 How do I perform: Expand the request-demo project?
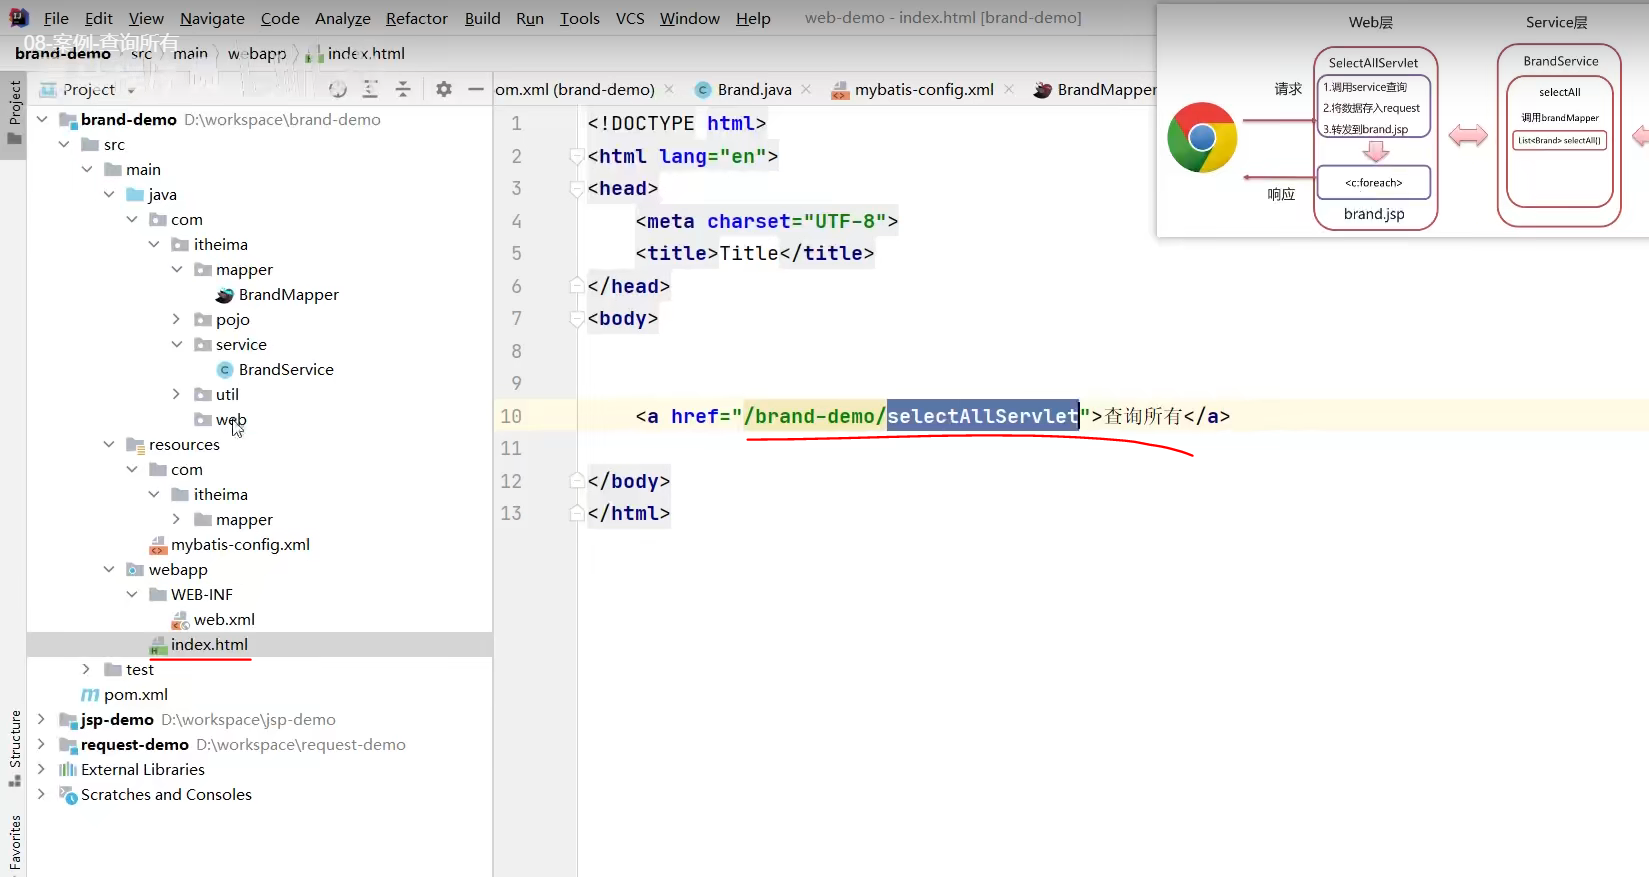point(42,744)
